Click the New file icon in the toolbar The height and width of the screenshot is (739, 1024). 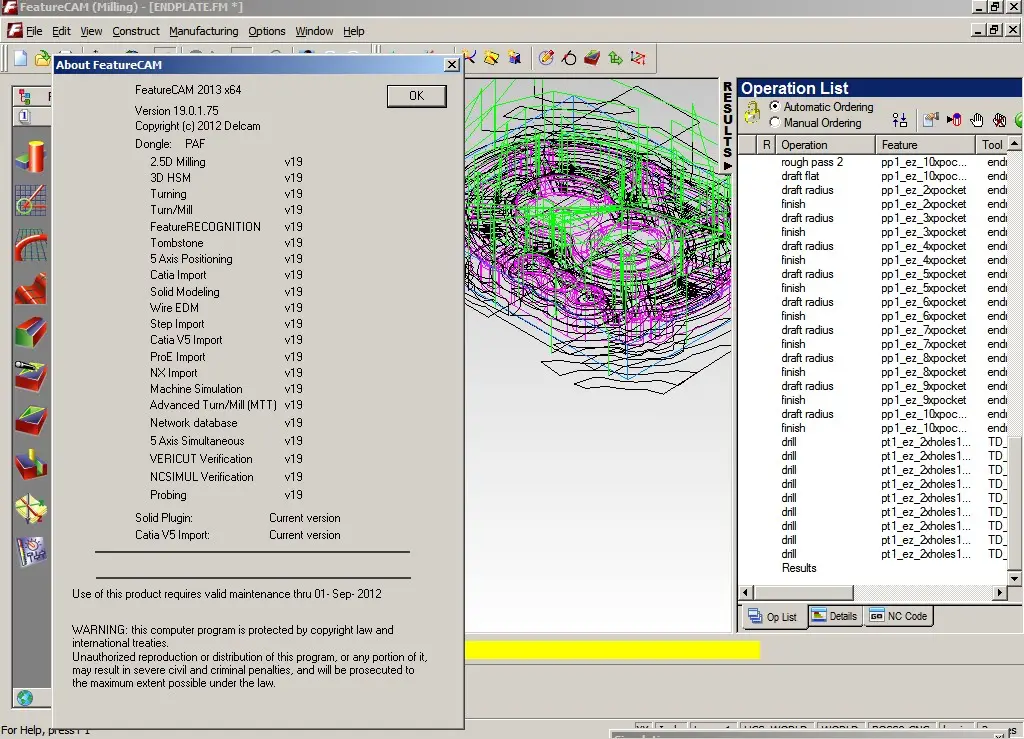click(21, 58)
